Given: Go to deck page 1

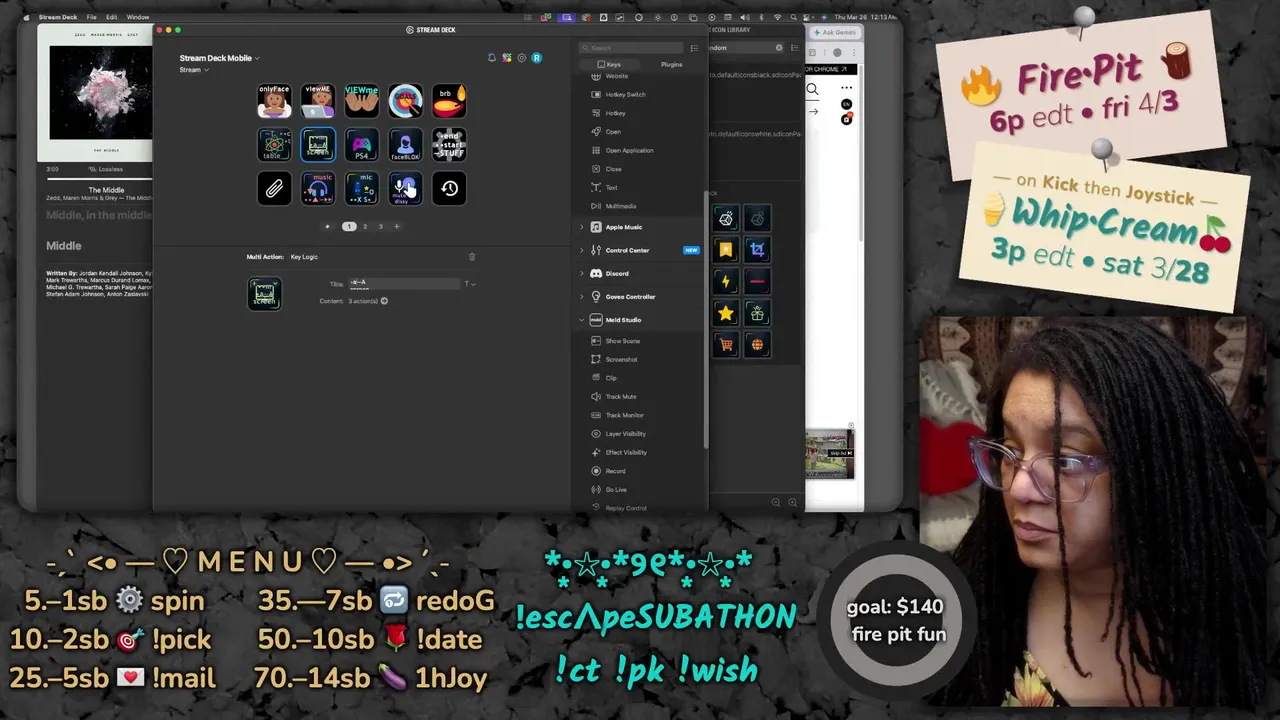Looking at the screenshot, I should (x=349, y=226).
